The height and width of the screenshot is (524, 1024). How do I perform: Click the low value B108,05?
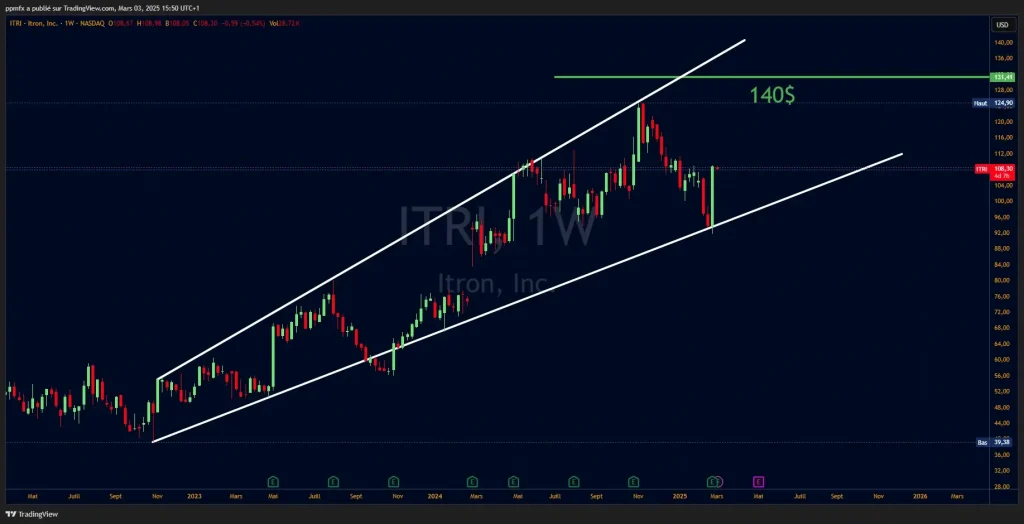177,24
